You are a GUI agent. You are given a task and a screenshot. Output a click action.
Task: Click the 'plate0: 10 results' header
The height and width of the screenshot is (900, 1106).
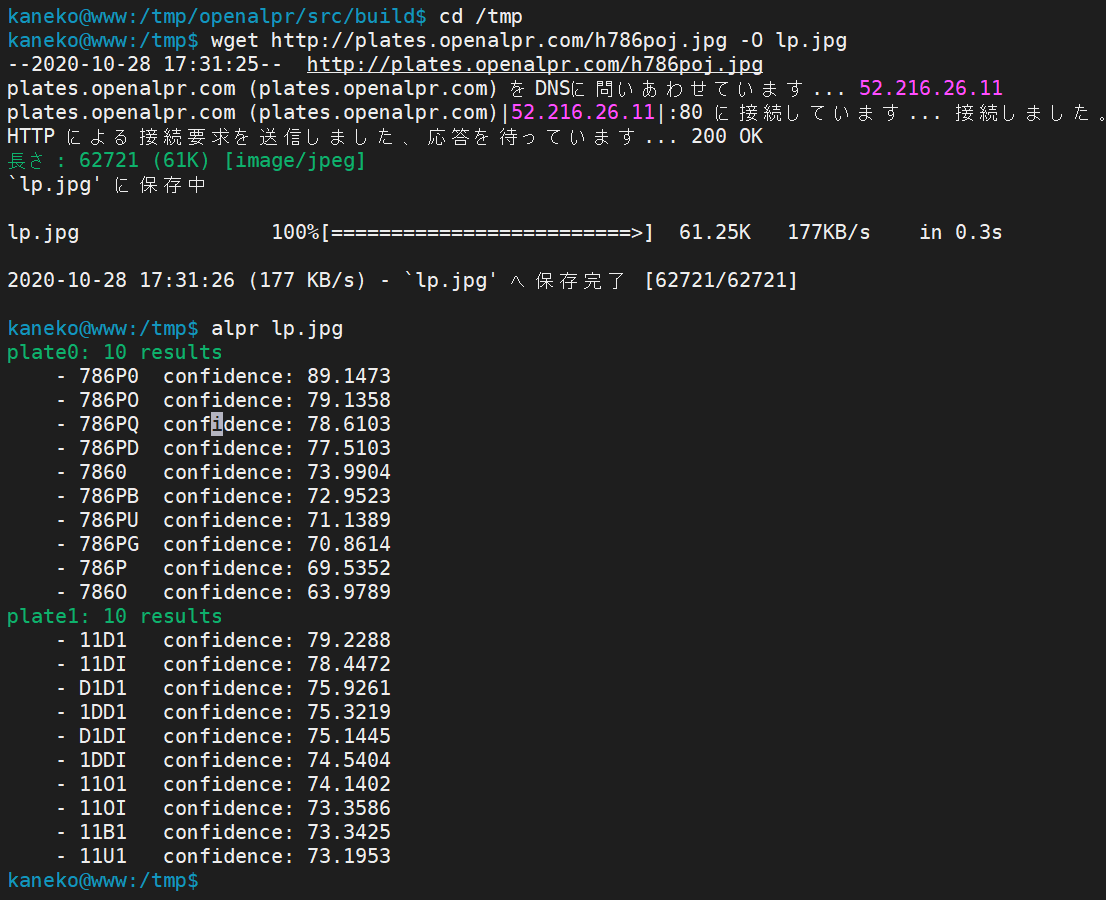click(x=114, y=353)
